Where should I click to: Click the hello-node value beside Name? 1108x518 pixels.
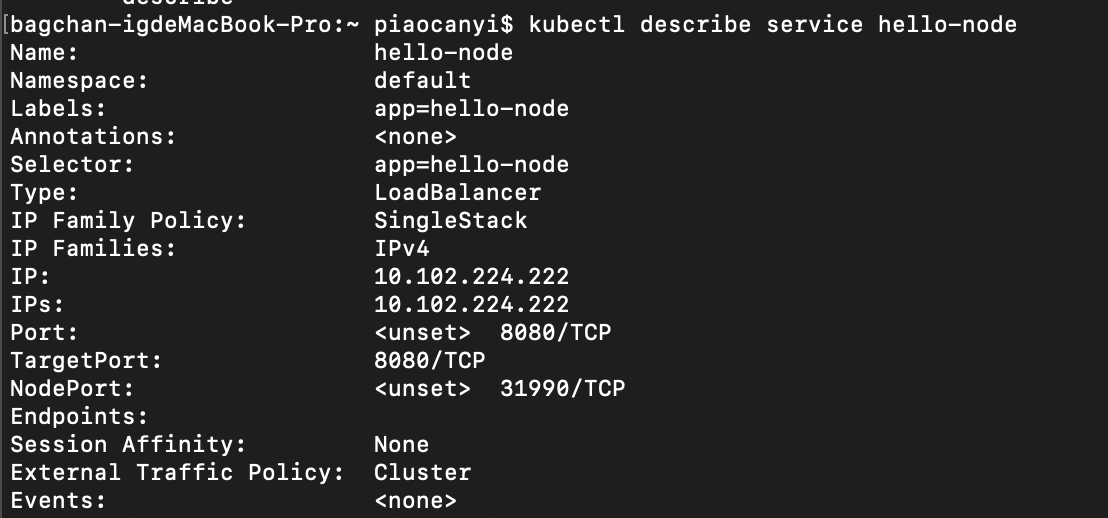pyautogui.click(x=443, y=53)
